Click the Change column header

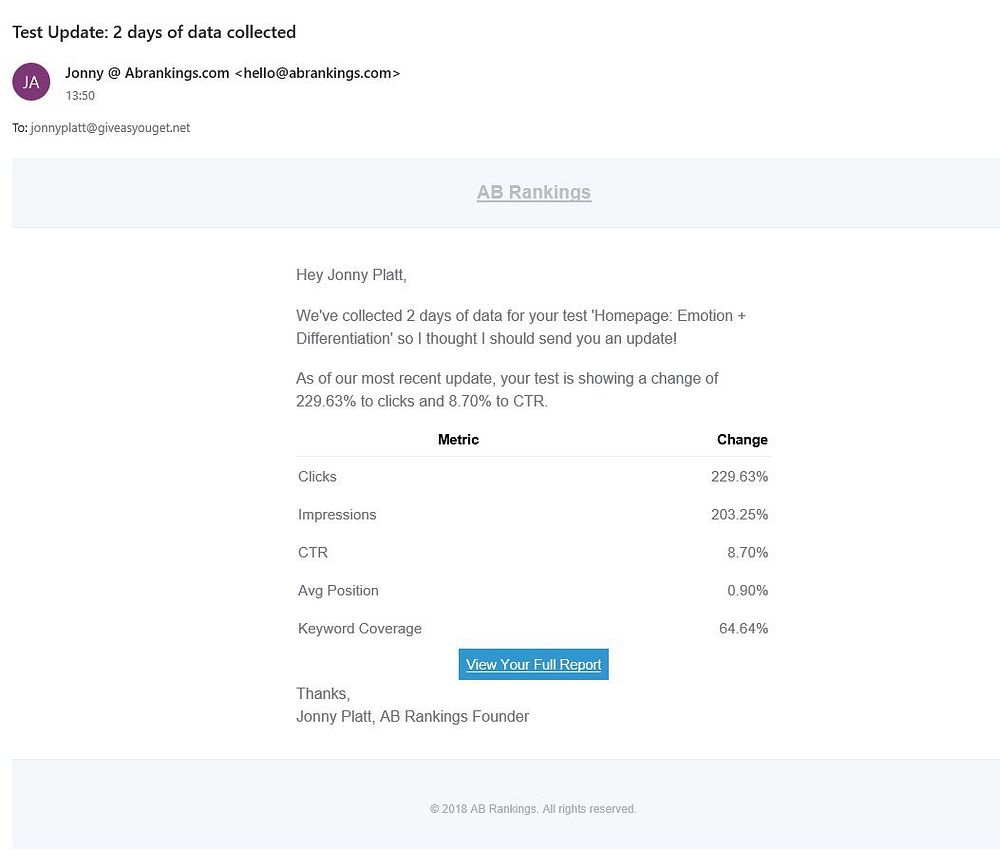[742, 439]
